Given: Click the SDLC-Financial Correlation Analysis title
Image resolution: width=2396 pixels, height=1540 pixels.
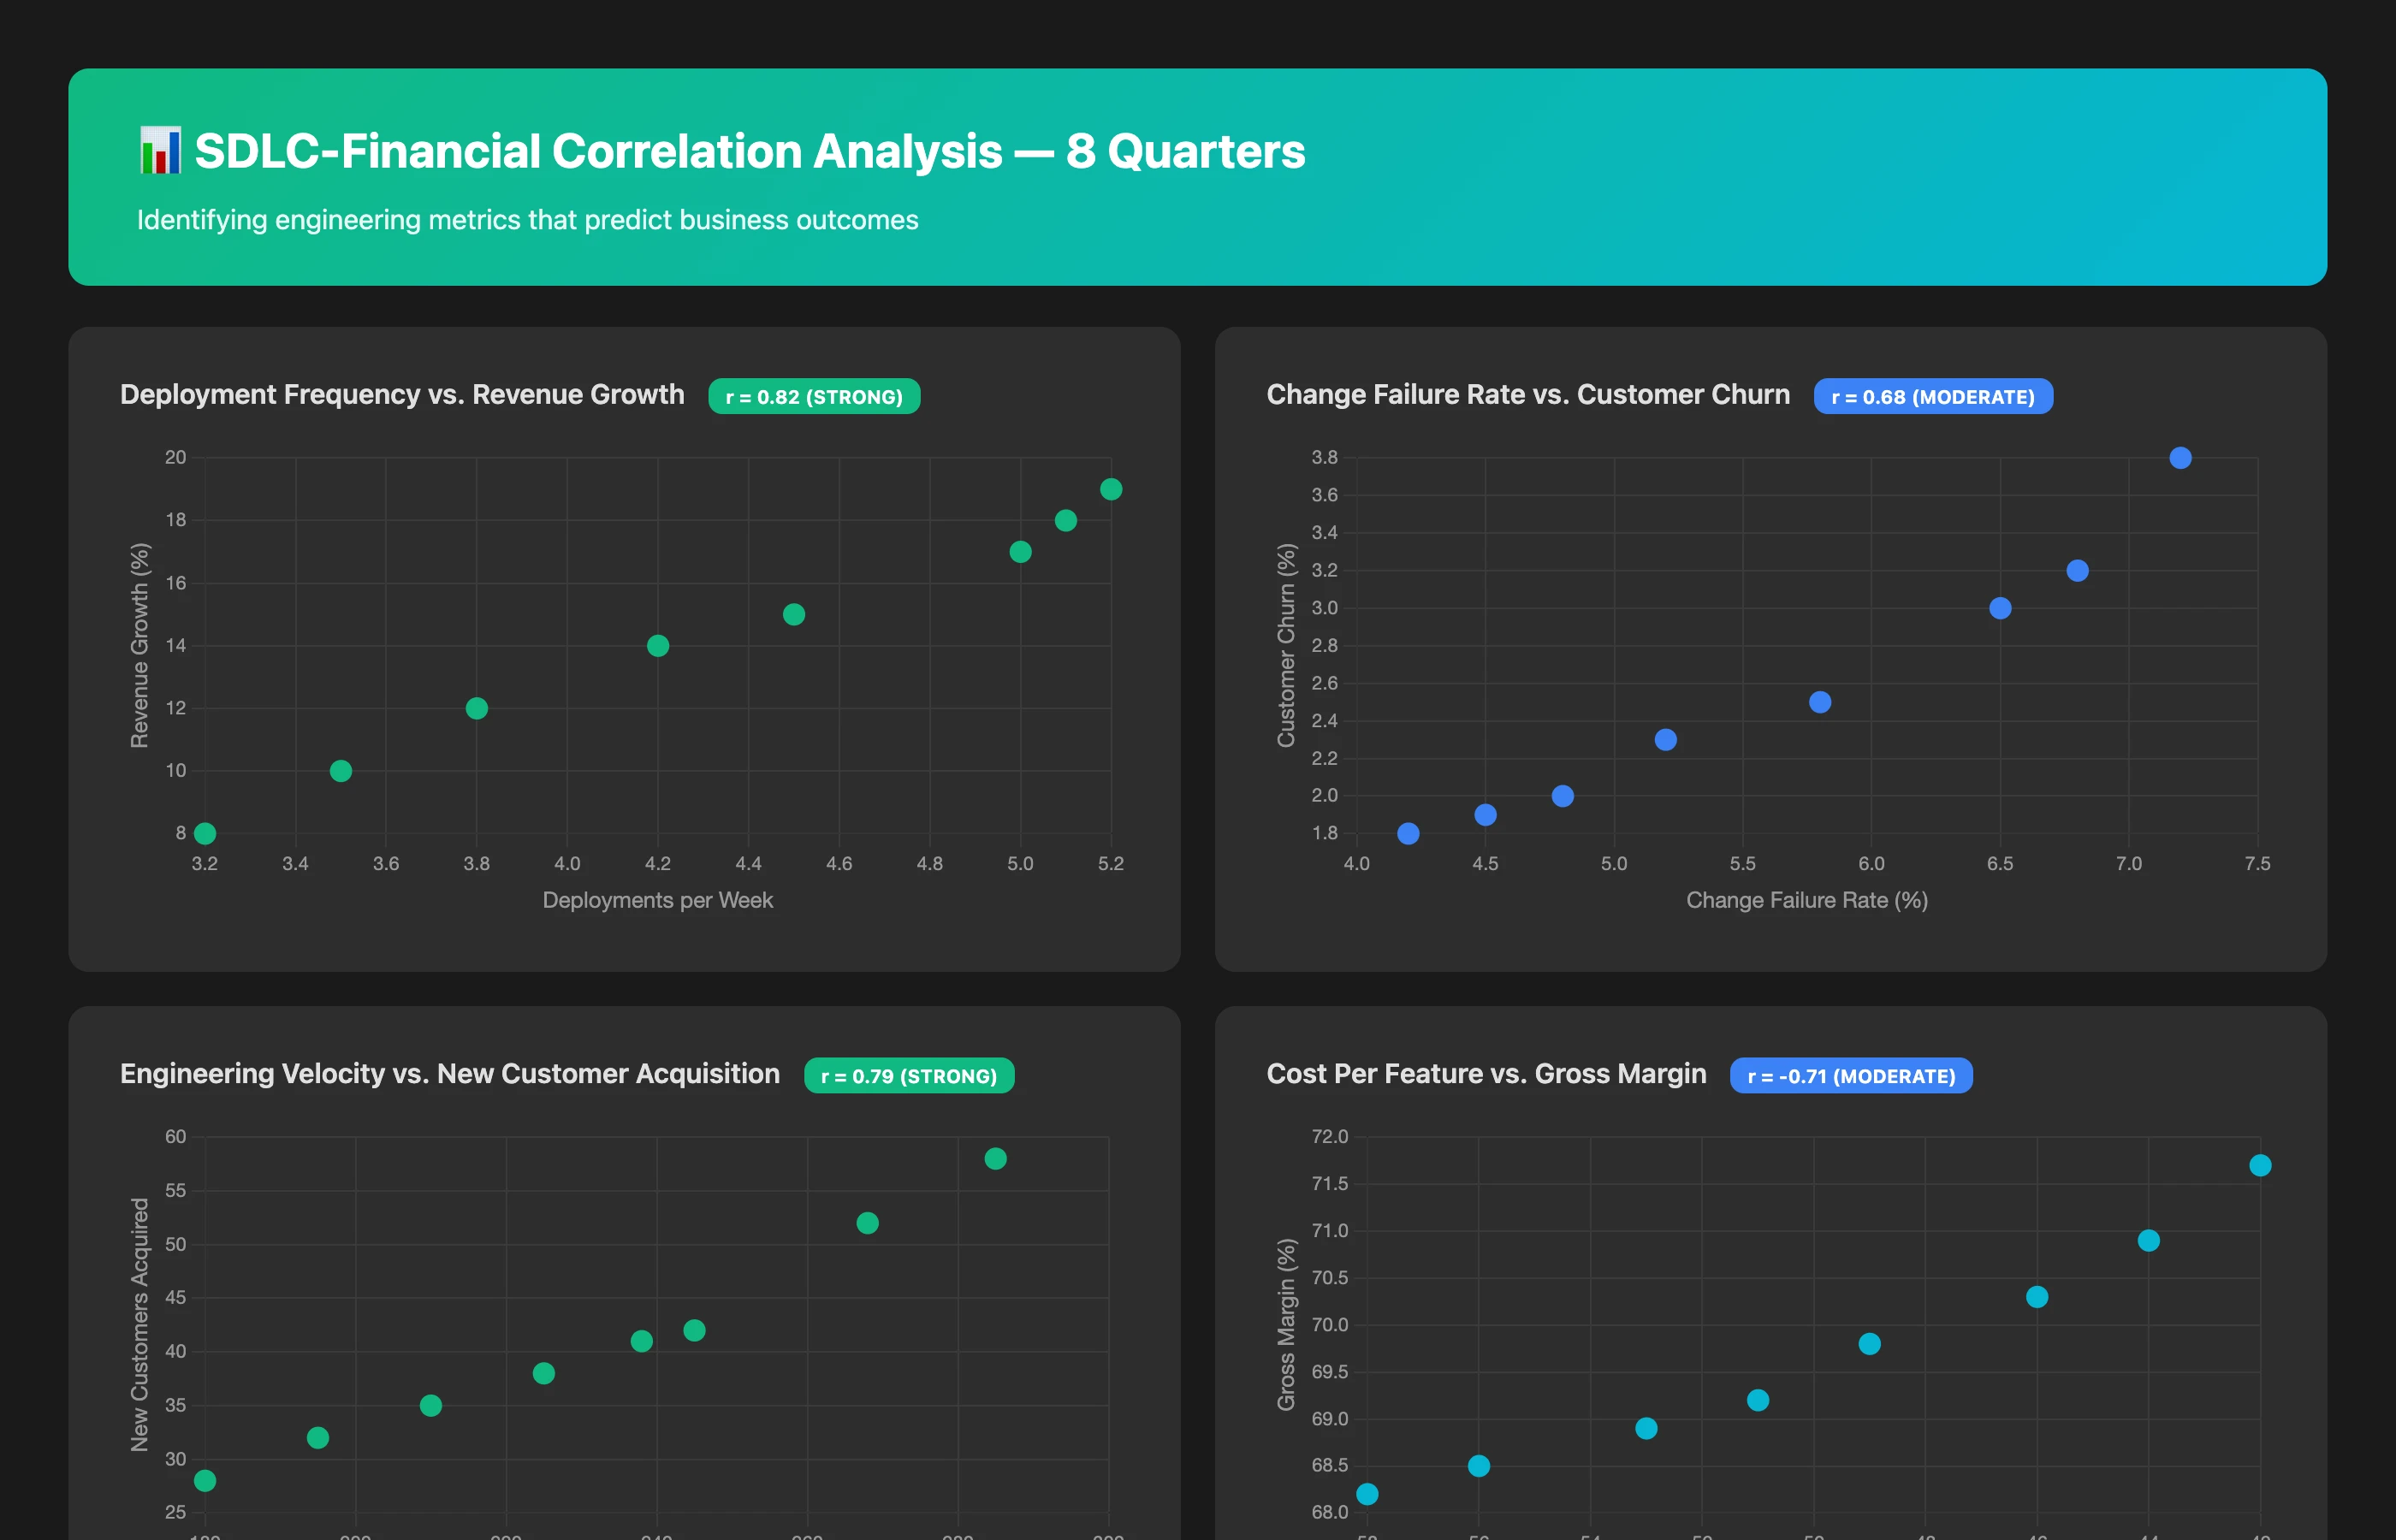Looking at the screenshot, I should 749,151.
